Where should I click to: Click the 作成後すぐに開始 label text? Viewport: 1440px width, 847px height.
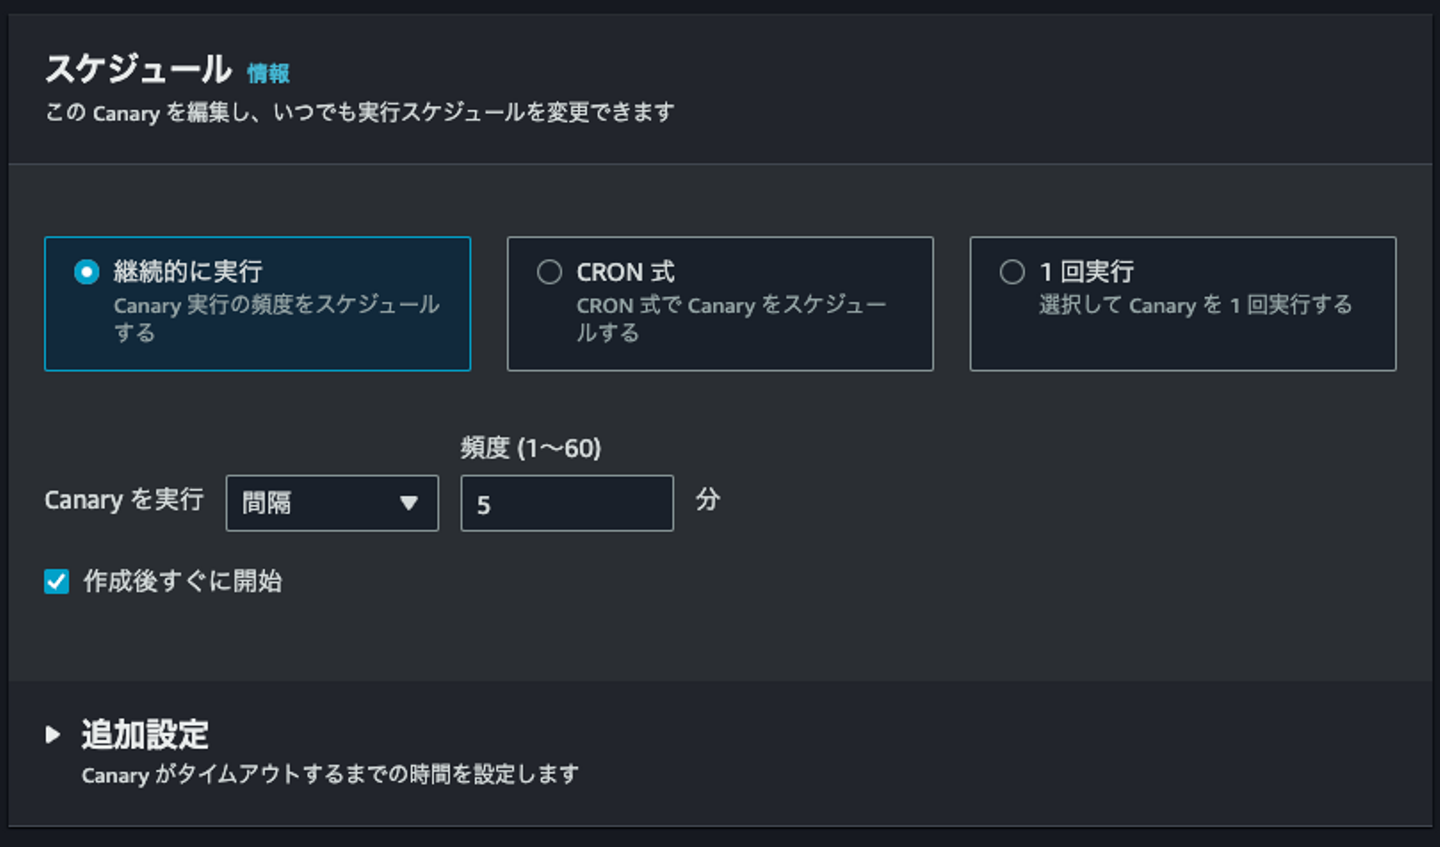click(x=183, y=581)
